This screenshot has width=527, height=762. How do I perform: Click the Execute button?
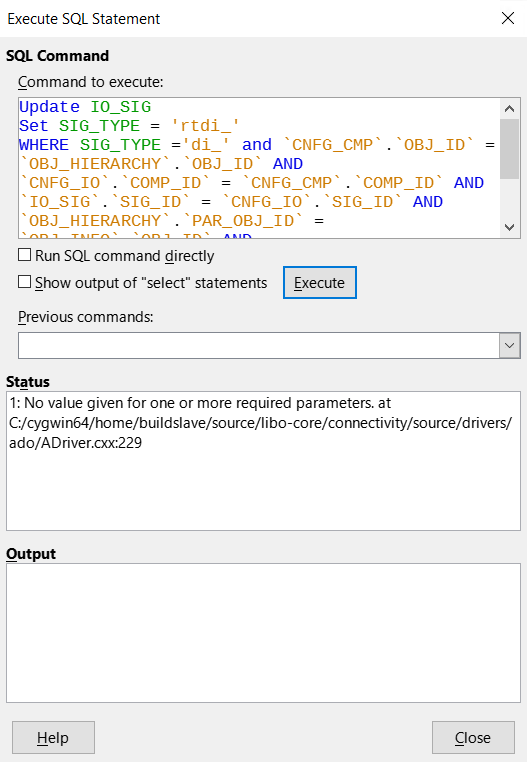(319, 282)
